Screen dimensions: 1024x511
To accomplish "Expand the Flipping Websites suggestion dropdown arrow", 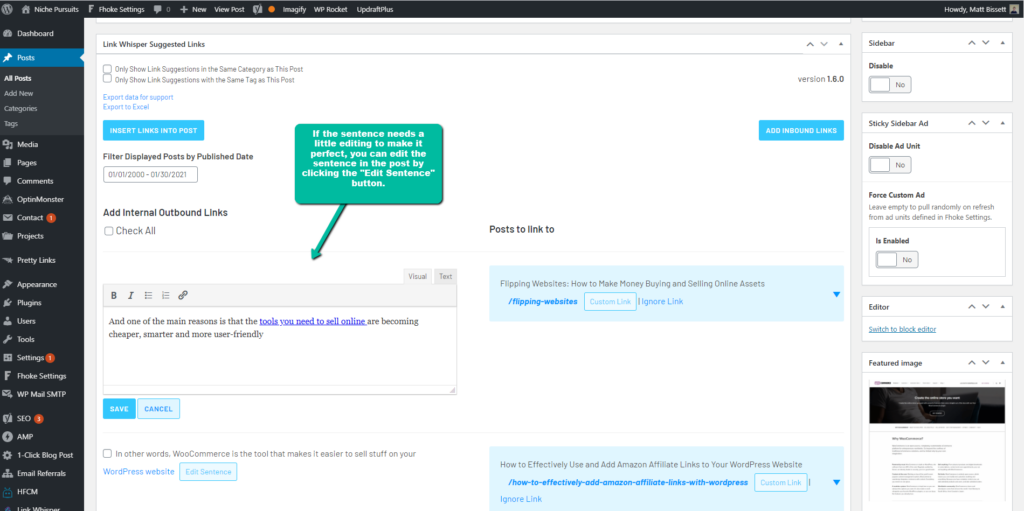I will coord(837,294).
